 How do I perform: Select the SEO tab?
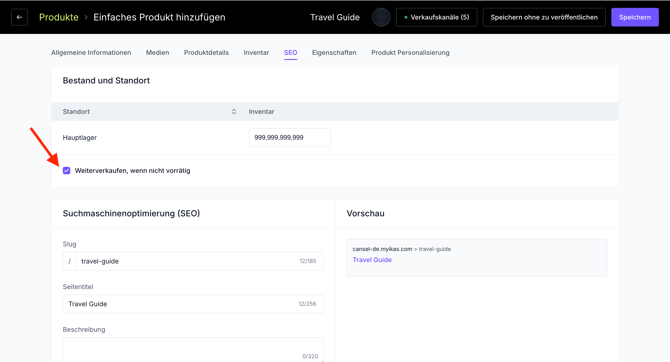(291, 53)
